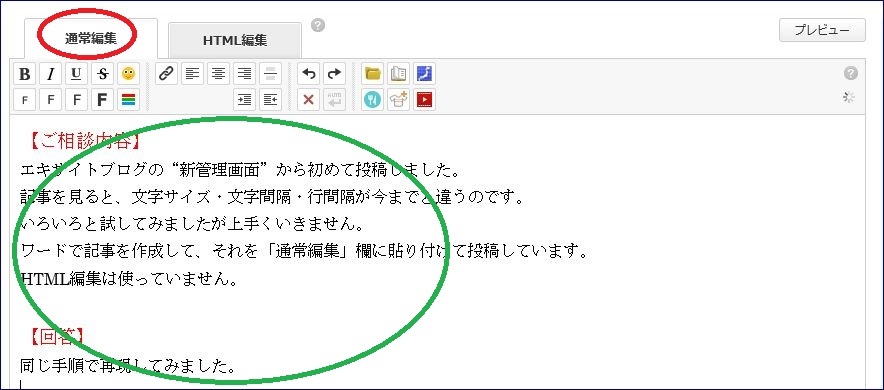Align text to the right

244,74
